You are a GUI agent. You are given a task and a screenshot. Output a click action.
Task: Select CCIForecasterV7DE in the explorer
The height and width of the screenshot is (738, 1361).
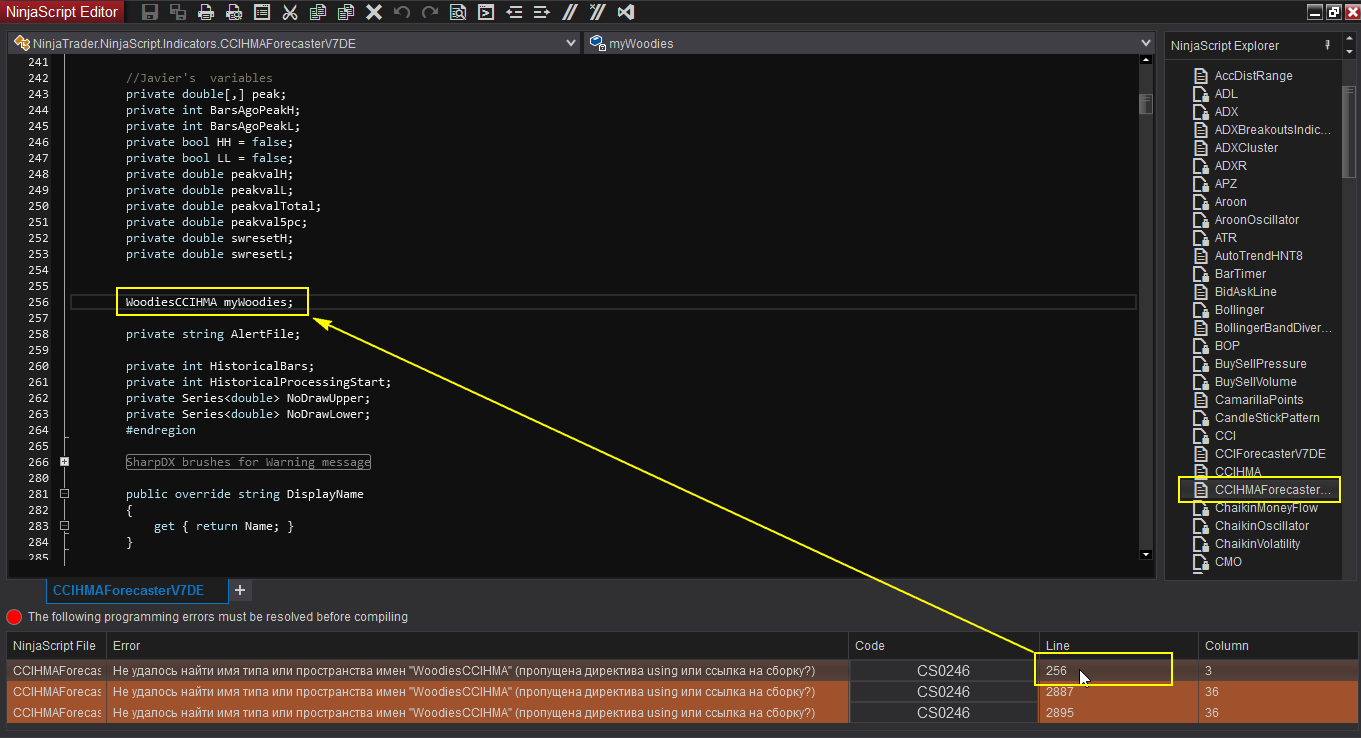pos(1270,454)
